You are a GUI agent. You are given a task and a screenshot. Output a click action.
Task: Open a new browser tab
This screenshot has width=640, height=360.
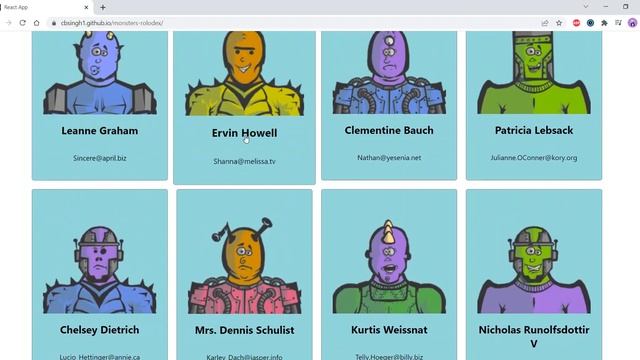click(x=103, y=7)
